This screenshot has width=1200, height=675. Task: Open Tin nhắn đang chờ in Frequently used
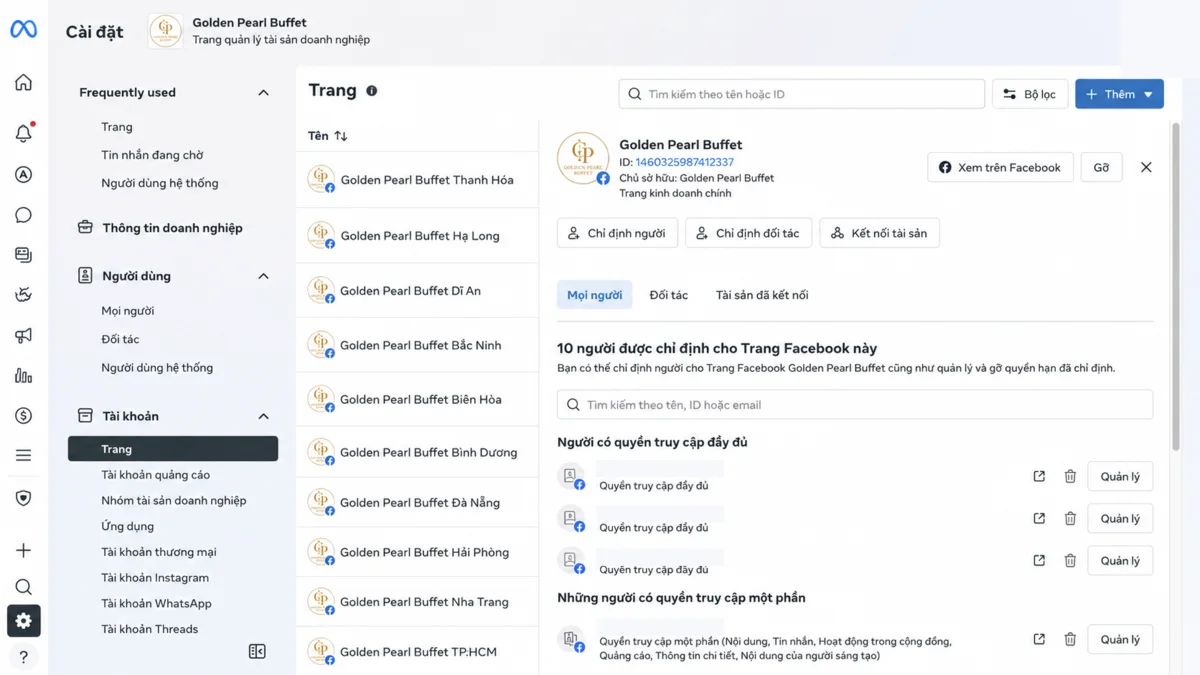tap(152, 155)
